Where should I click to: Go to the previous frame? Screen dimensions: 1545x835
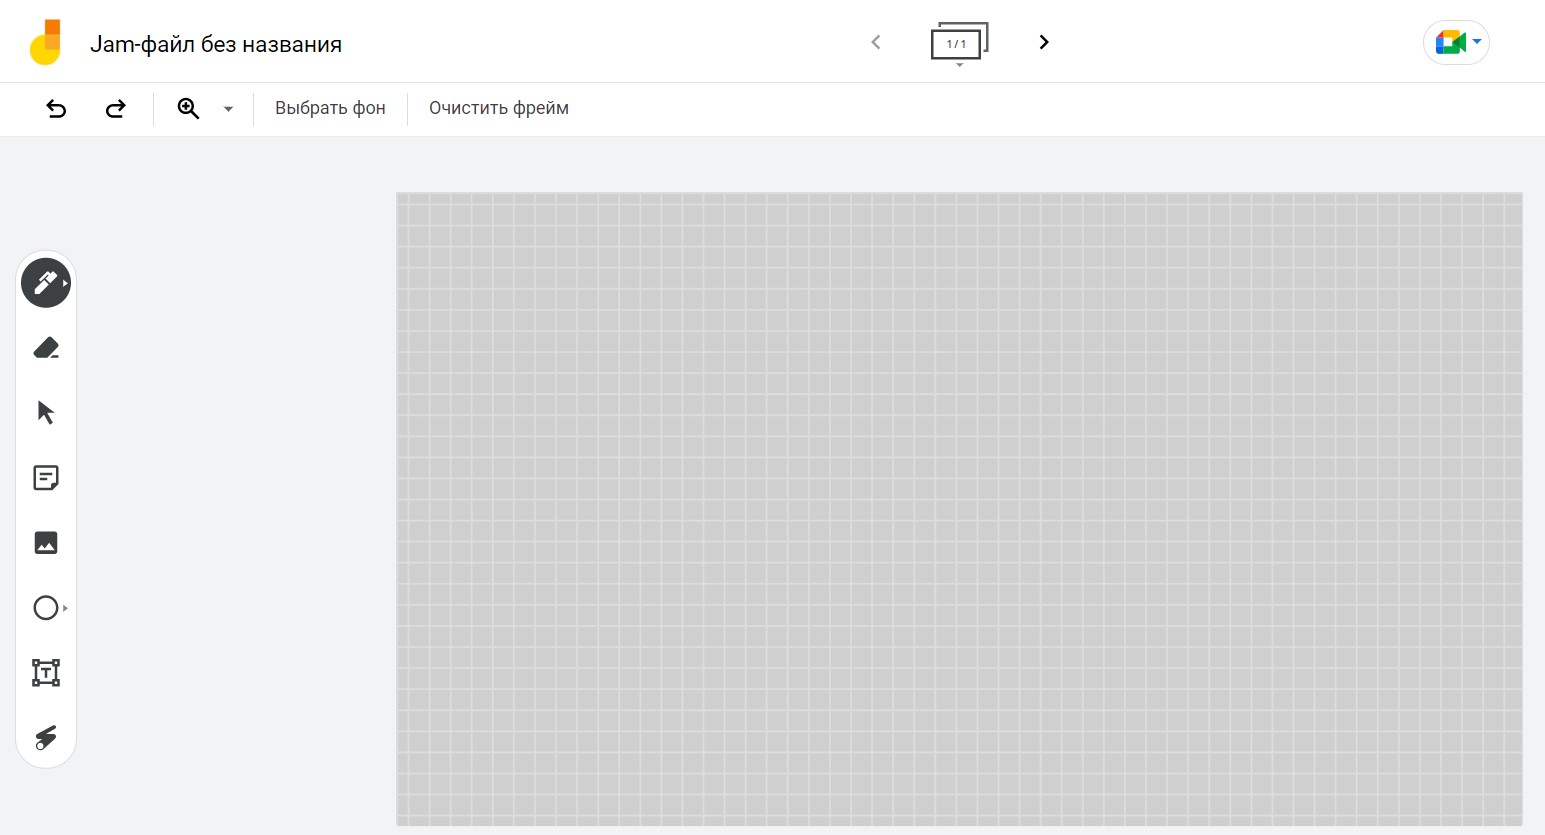[x=876, y=42]
